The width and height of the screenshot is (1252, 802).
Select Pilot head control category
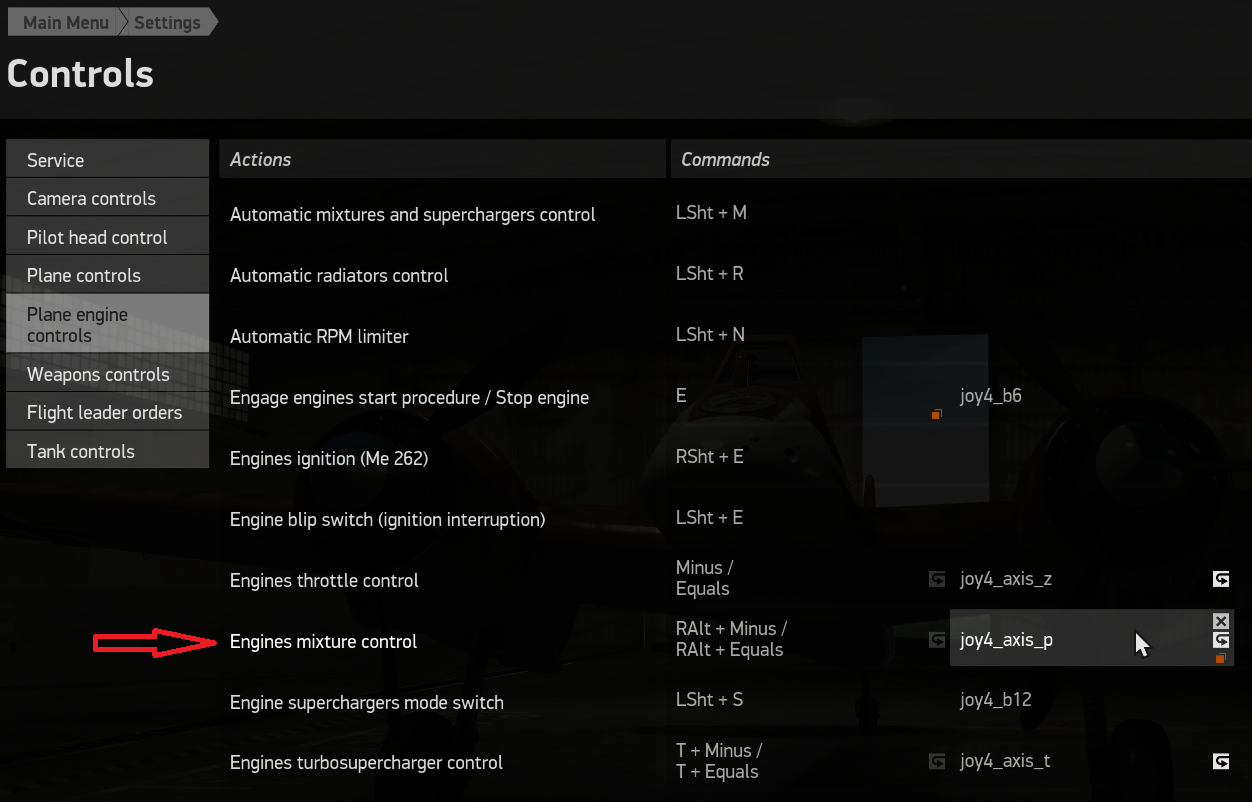[107, 237]
